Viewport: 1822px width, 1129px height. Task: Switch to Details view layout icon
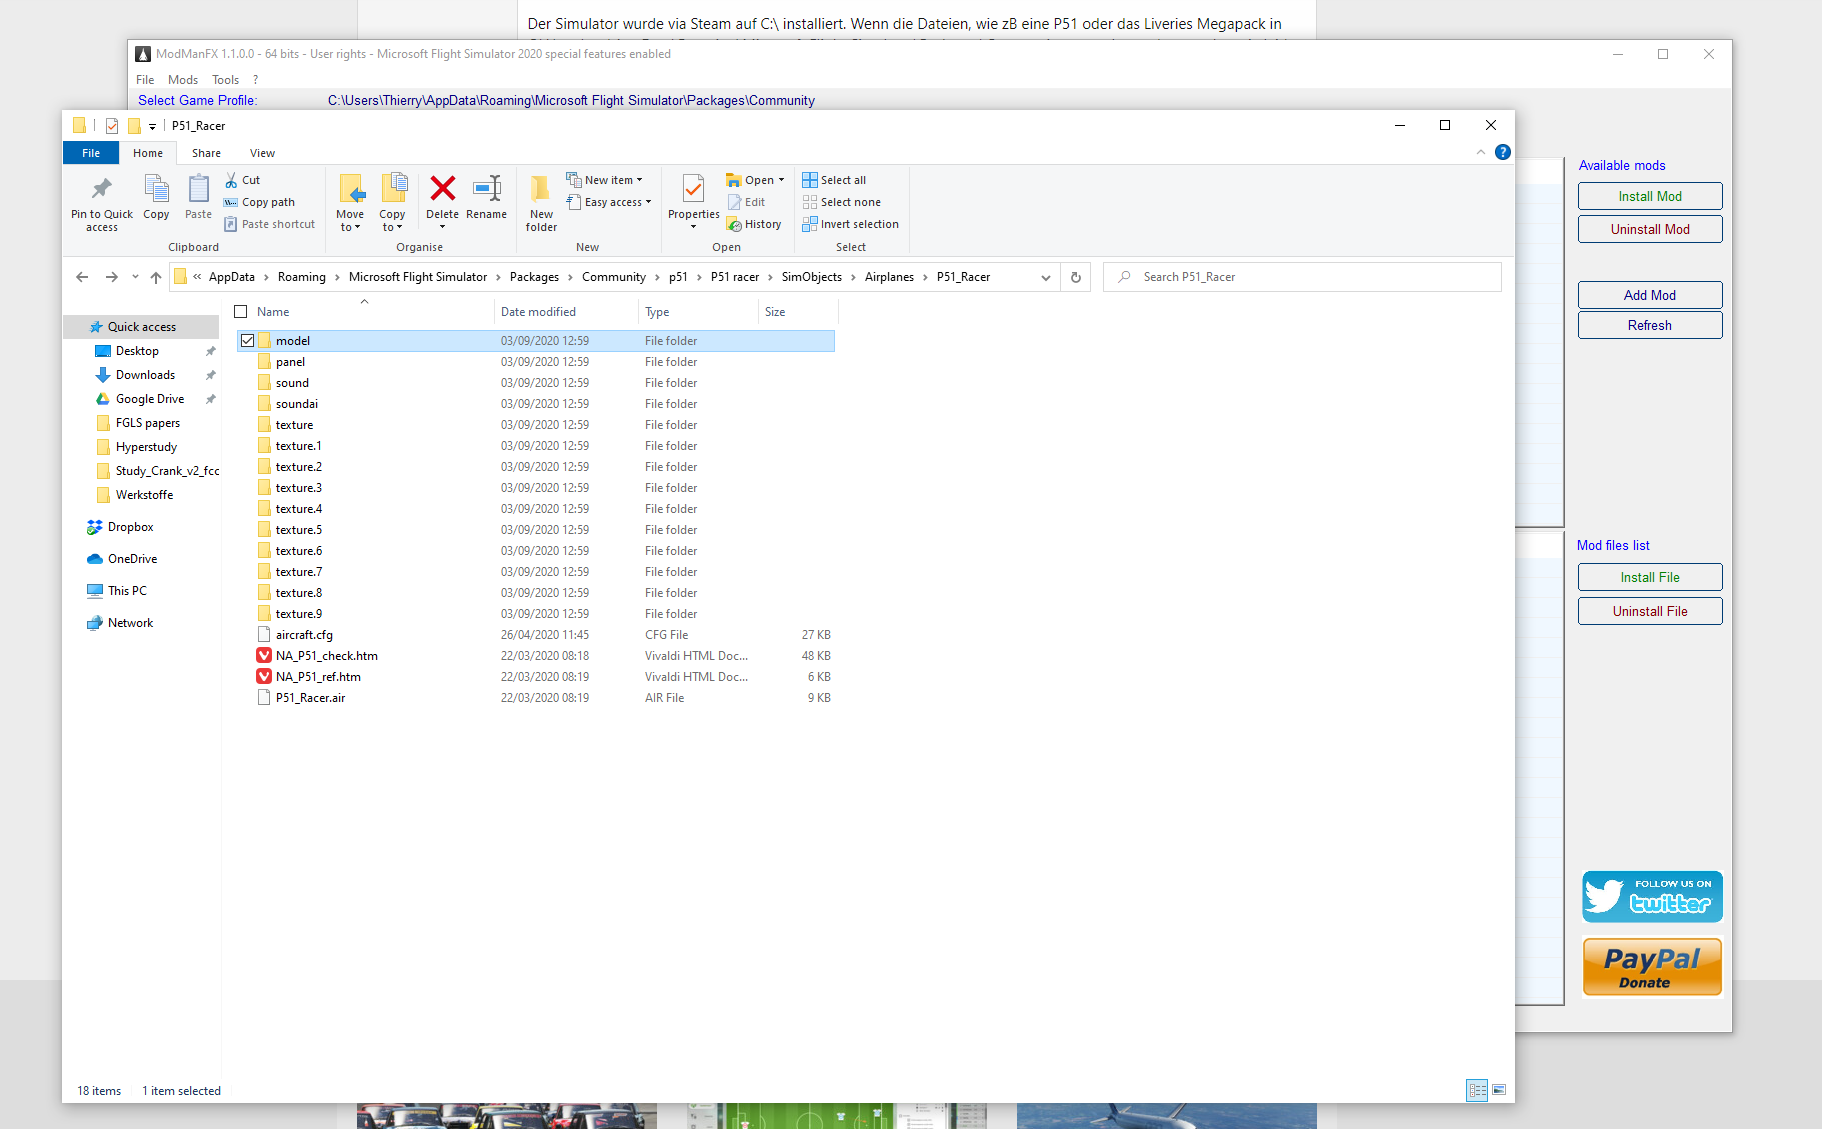(x=1477, y=1090)
